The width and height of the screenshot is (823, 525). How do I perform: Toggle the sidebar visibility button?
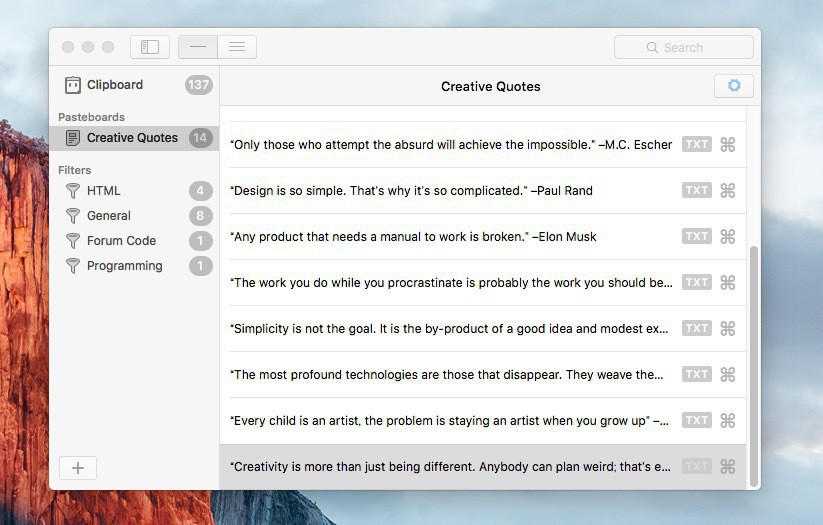150,47
